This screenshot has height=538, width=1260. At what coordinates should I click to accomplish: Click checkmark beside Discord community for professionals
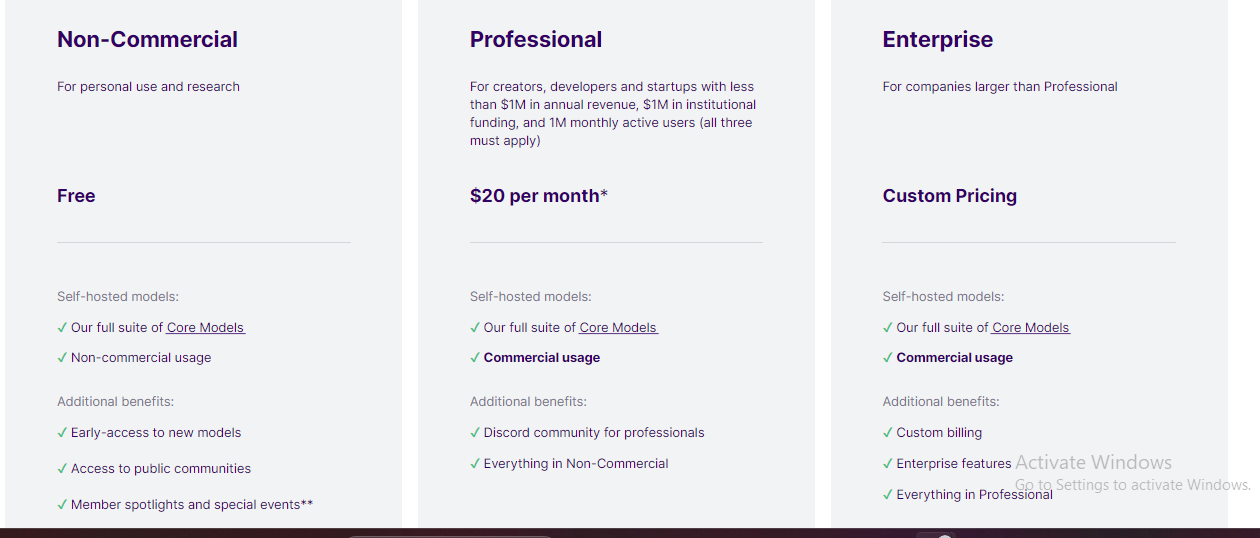(475, 433)
